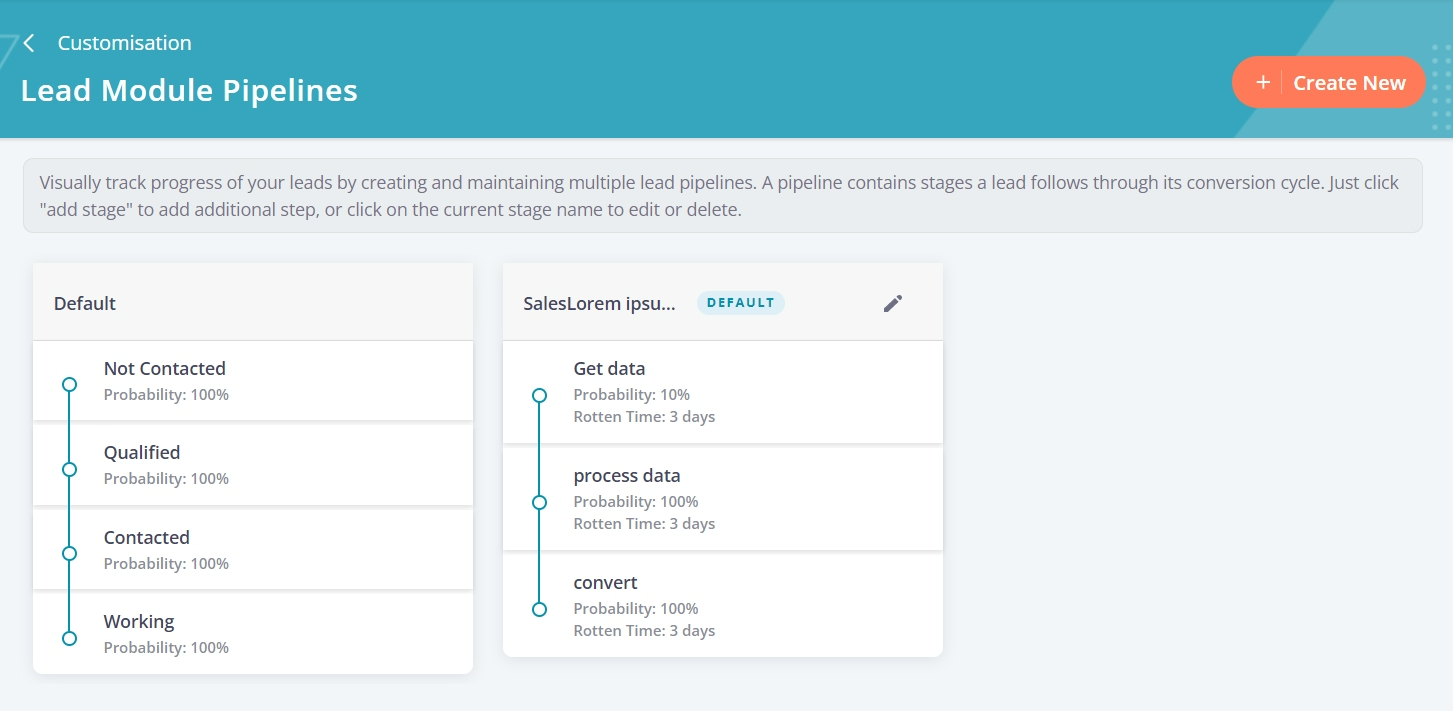Click the SalesLorem ipsu... pipeline title
The width and height of the screenshot is (1453, 711).
[600, 304]
